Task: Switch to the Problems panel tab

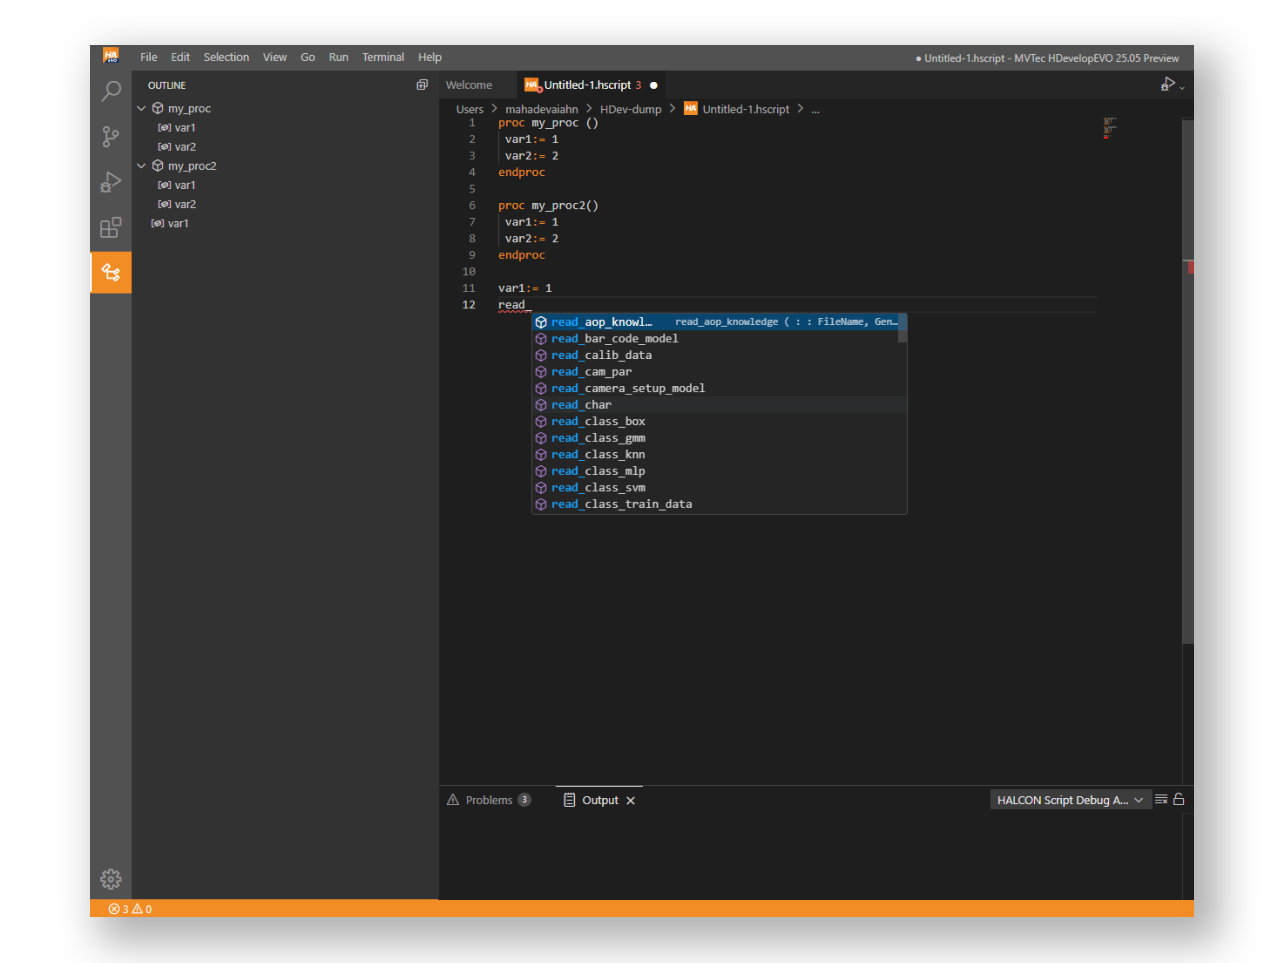Action: pos(488,800)
